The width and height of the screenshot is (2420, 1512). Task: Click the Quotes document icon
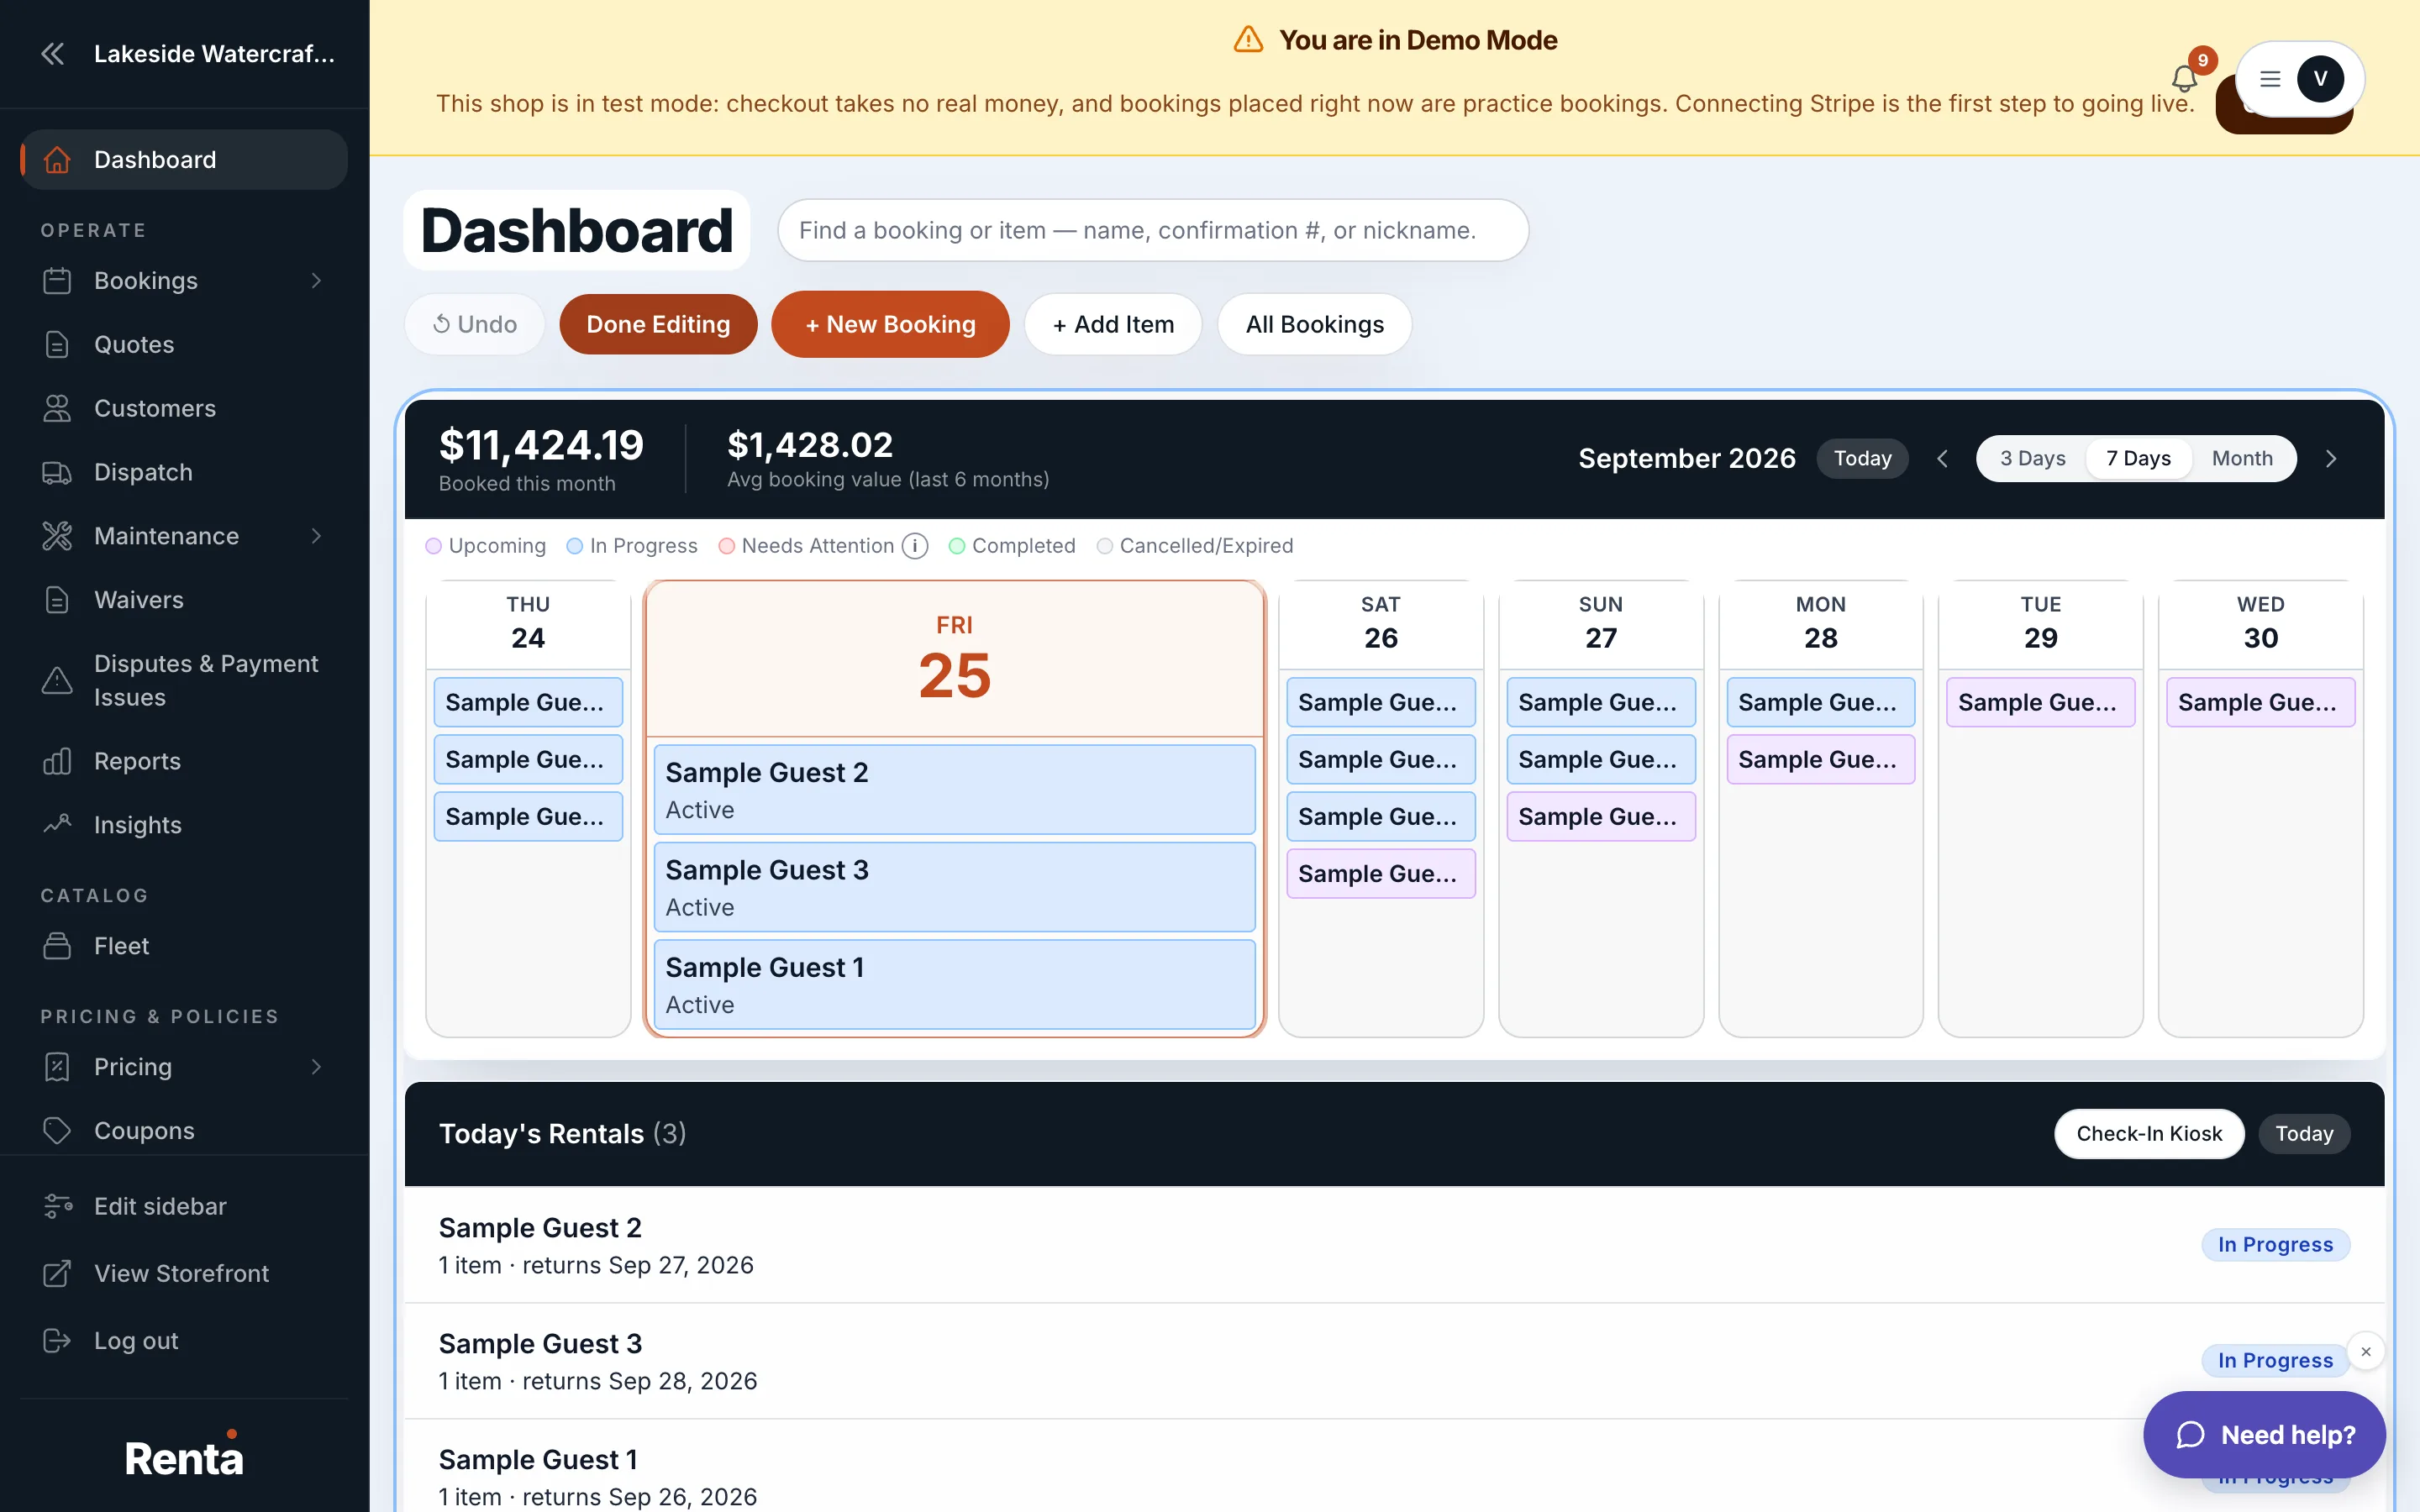pyautogui.click(x=57, y=344)
